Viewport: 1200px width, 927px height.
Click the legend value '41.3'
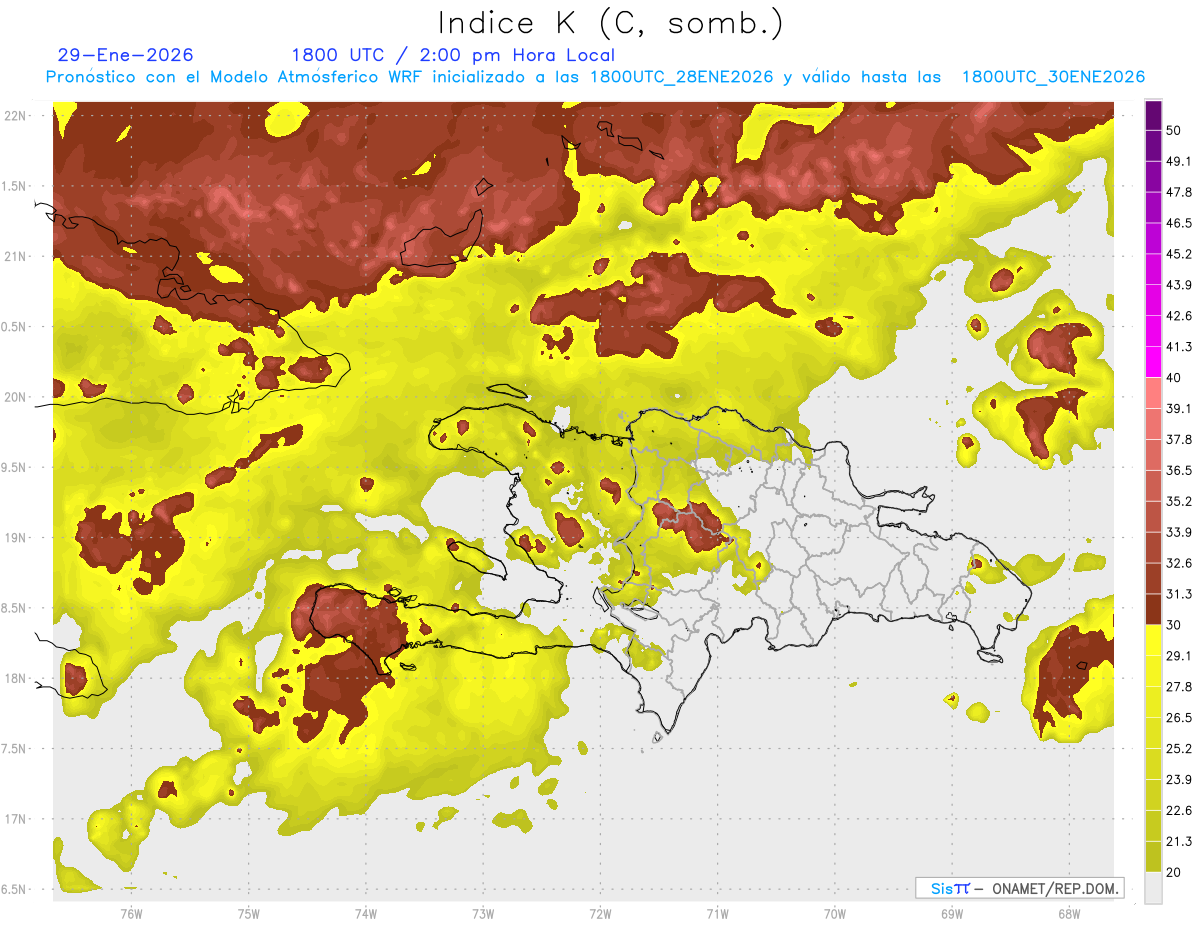coord(1179,347)
